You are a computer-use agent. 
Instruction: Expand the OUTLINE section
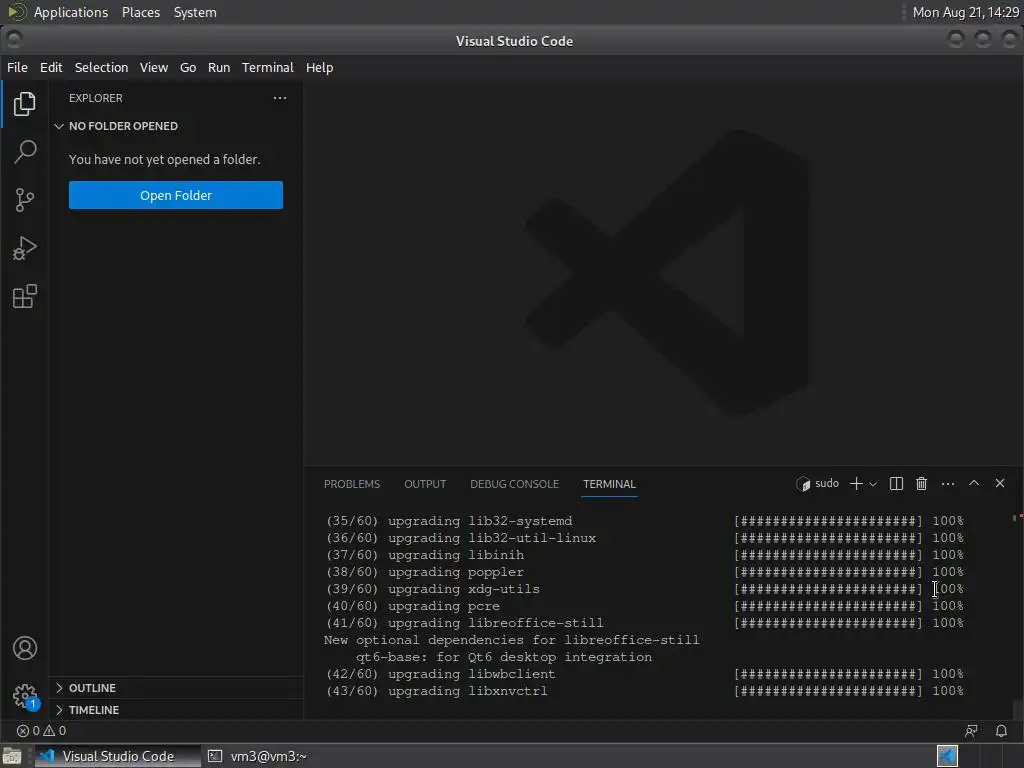tap(176, 688)
